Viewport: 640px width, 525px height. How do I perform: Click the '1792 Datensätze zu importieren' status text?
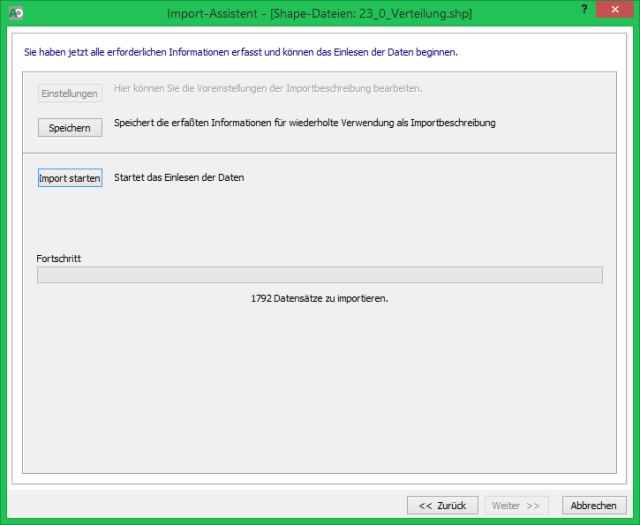coord(319,298)
